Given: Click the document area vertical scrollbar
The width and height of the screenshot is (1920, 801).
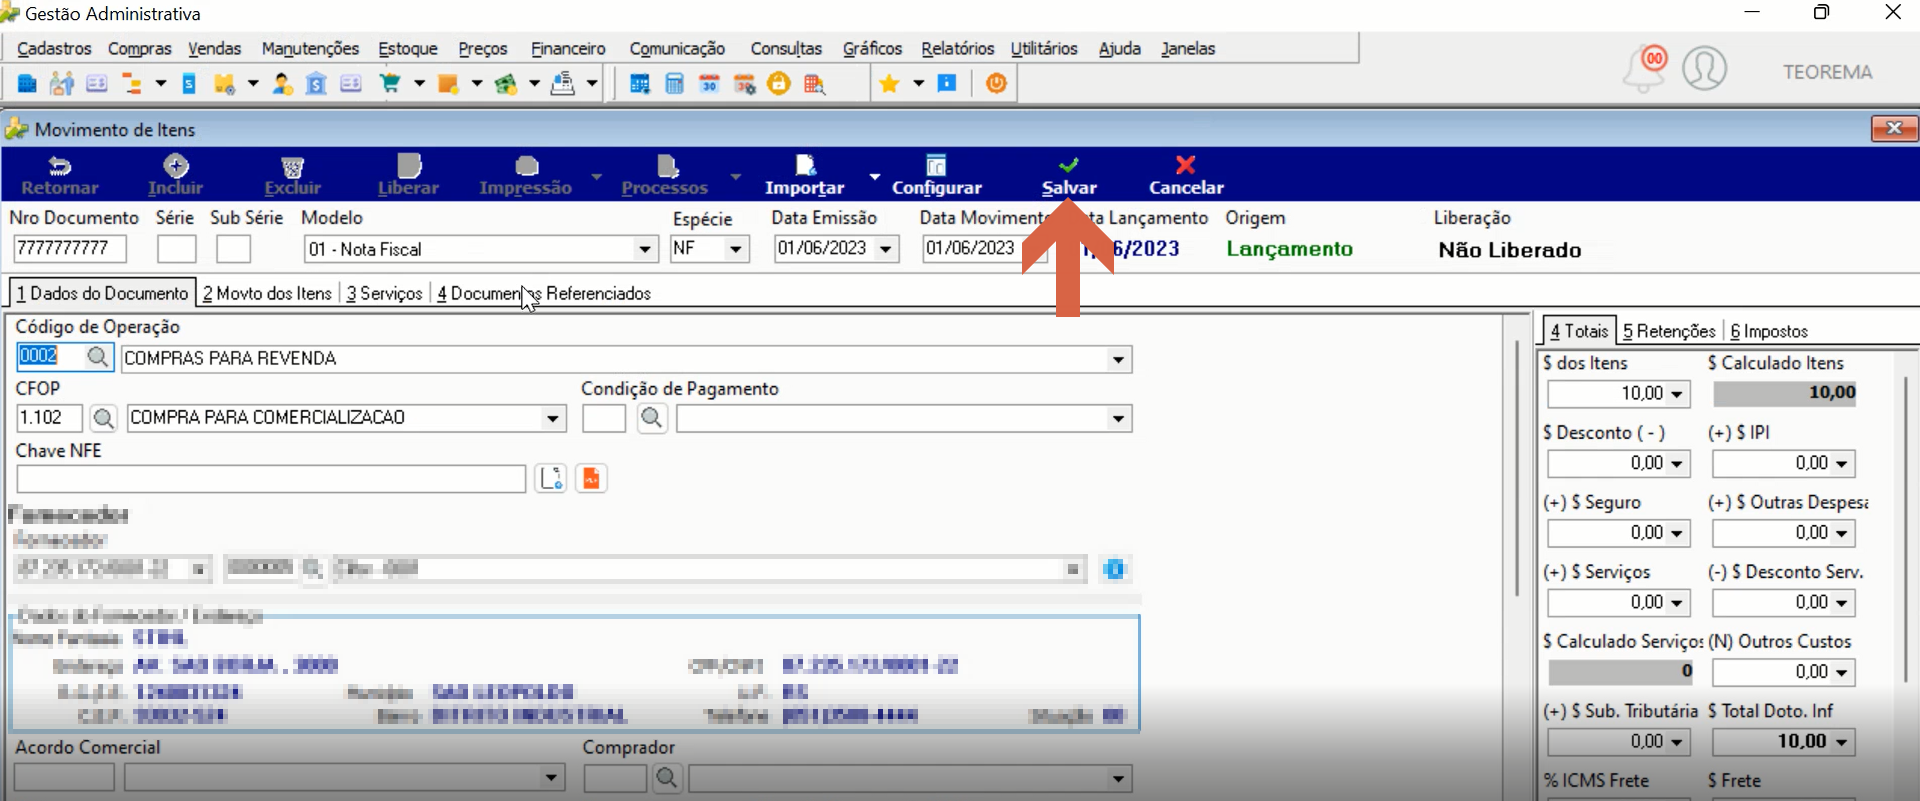Looking at the screenshot, I should 1517,470.
